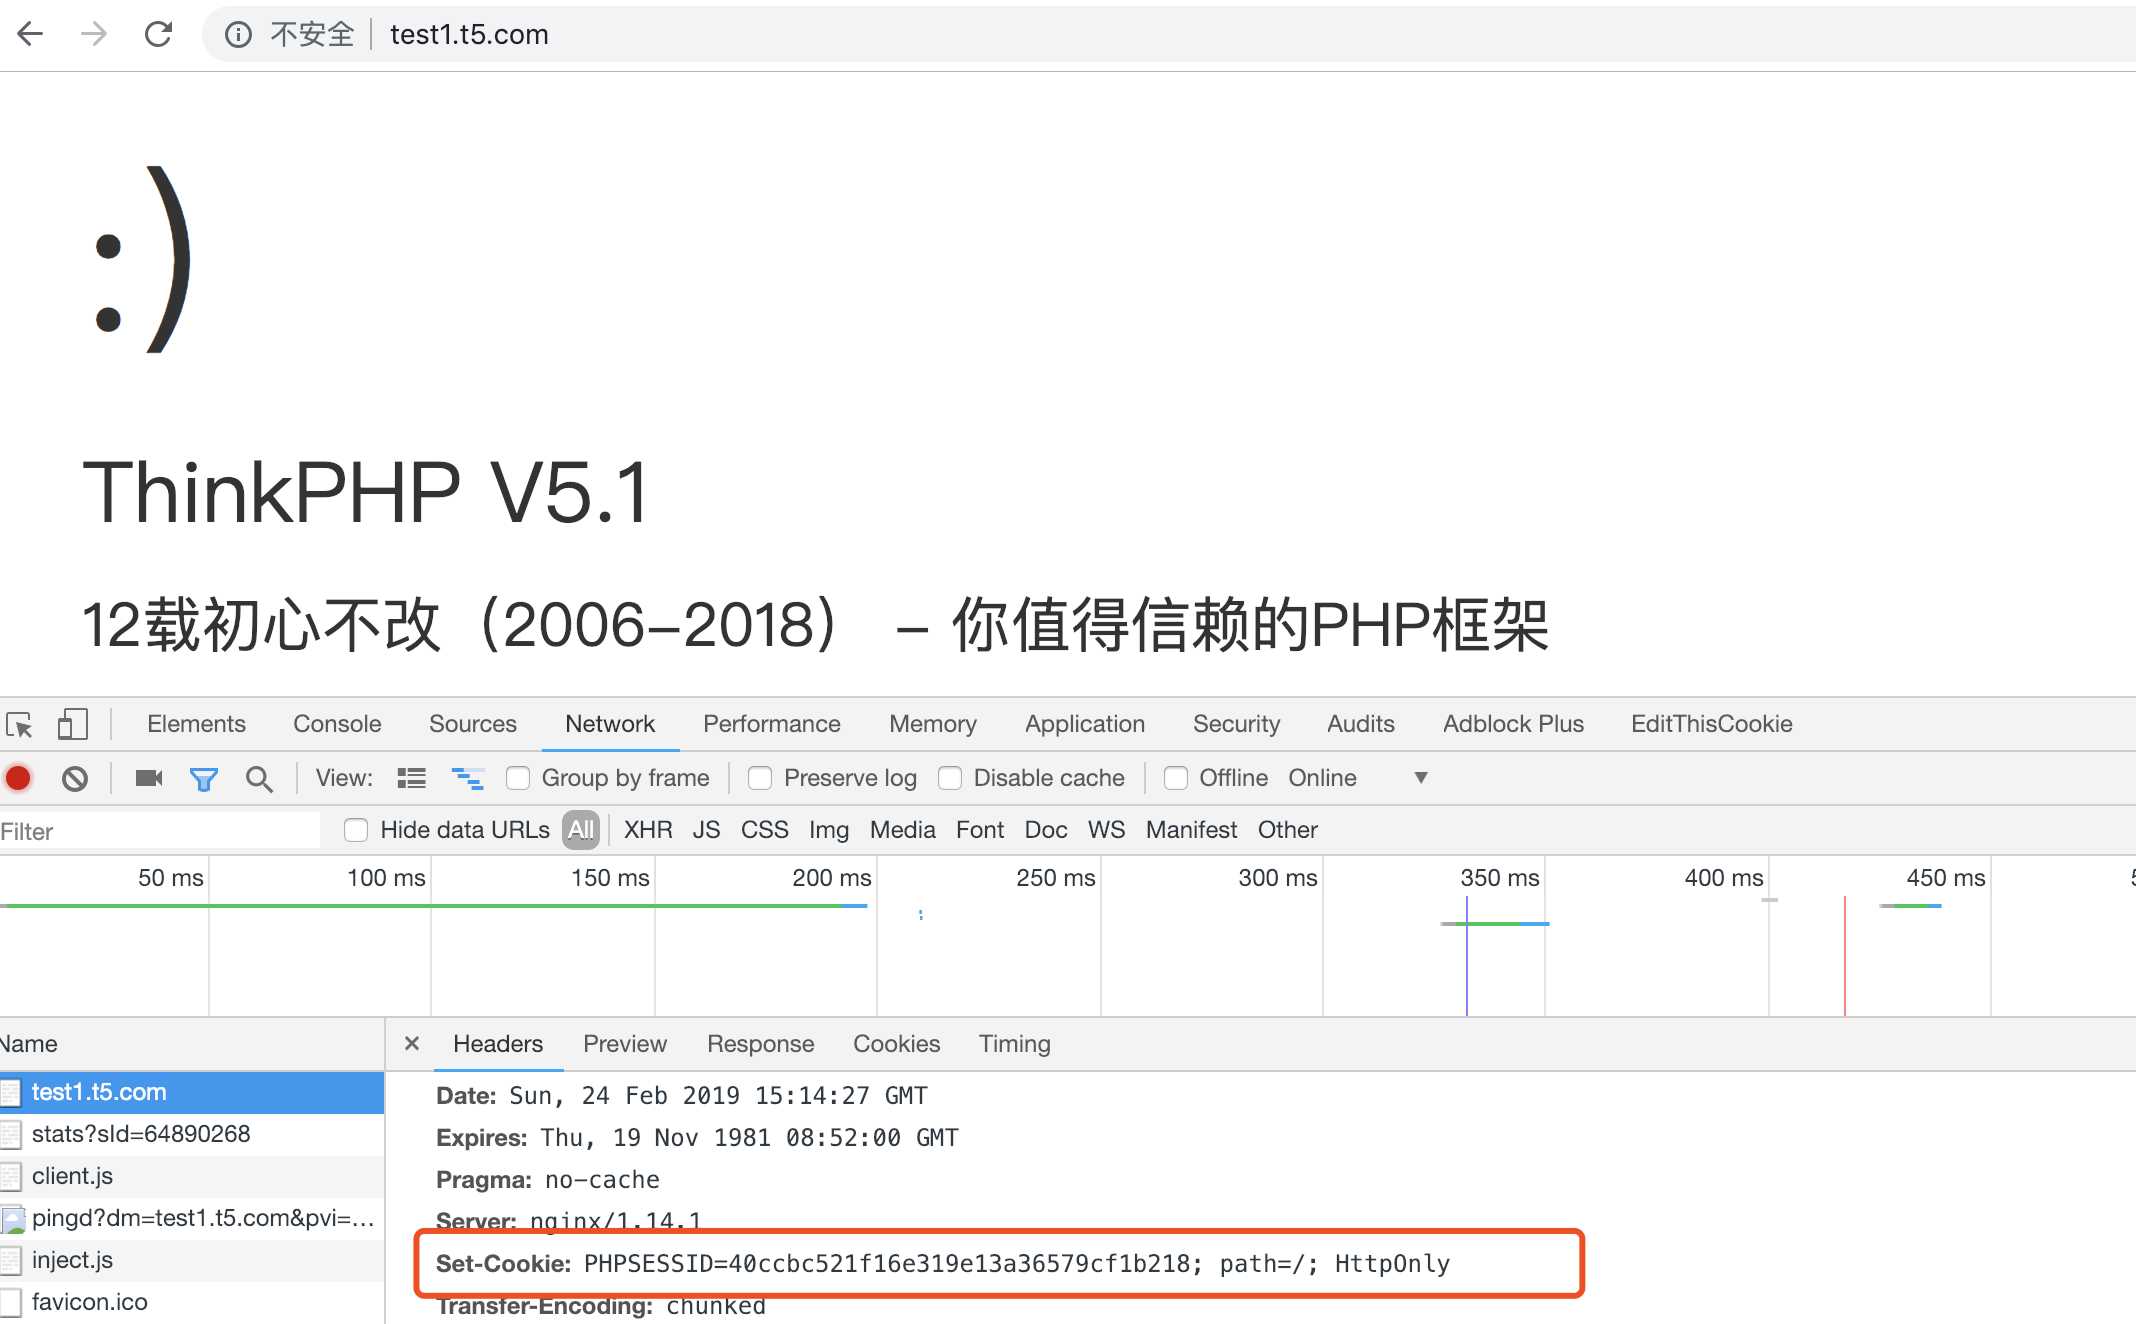The width and height of the screenshot is (2136, 1324).
Task: Filter requests by Other
Action: click(x=1288, y=830)
